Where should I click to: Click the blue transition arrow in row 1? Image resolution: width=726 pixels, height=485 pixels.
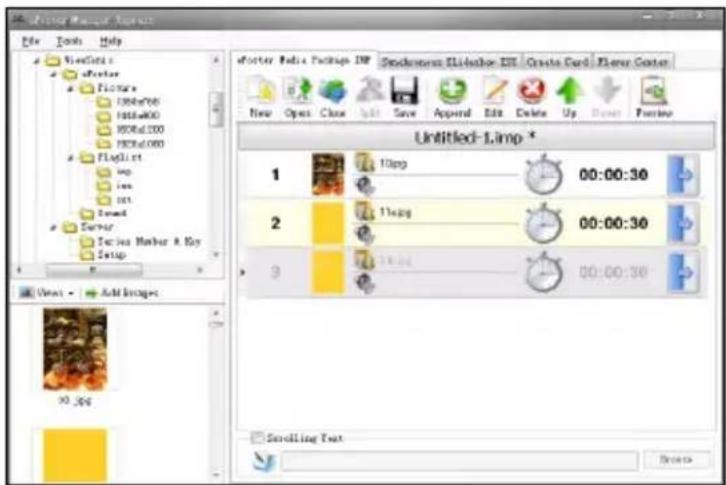coord(683,176)
